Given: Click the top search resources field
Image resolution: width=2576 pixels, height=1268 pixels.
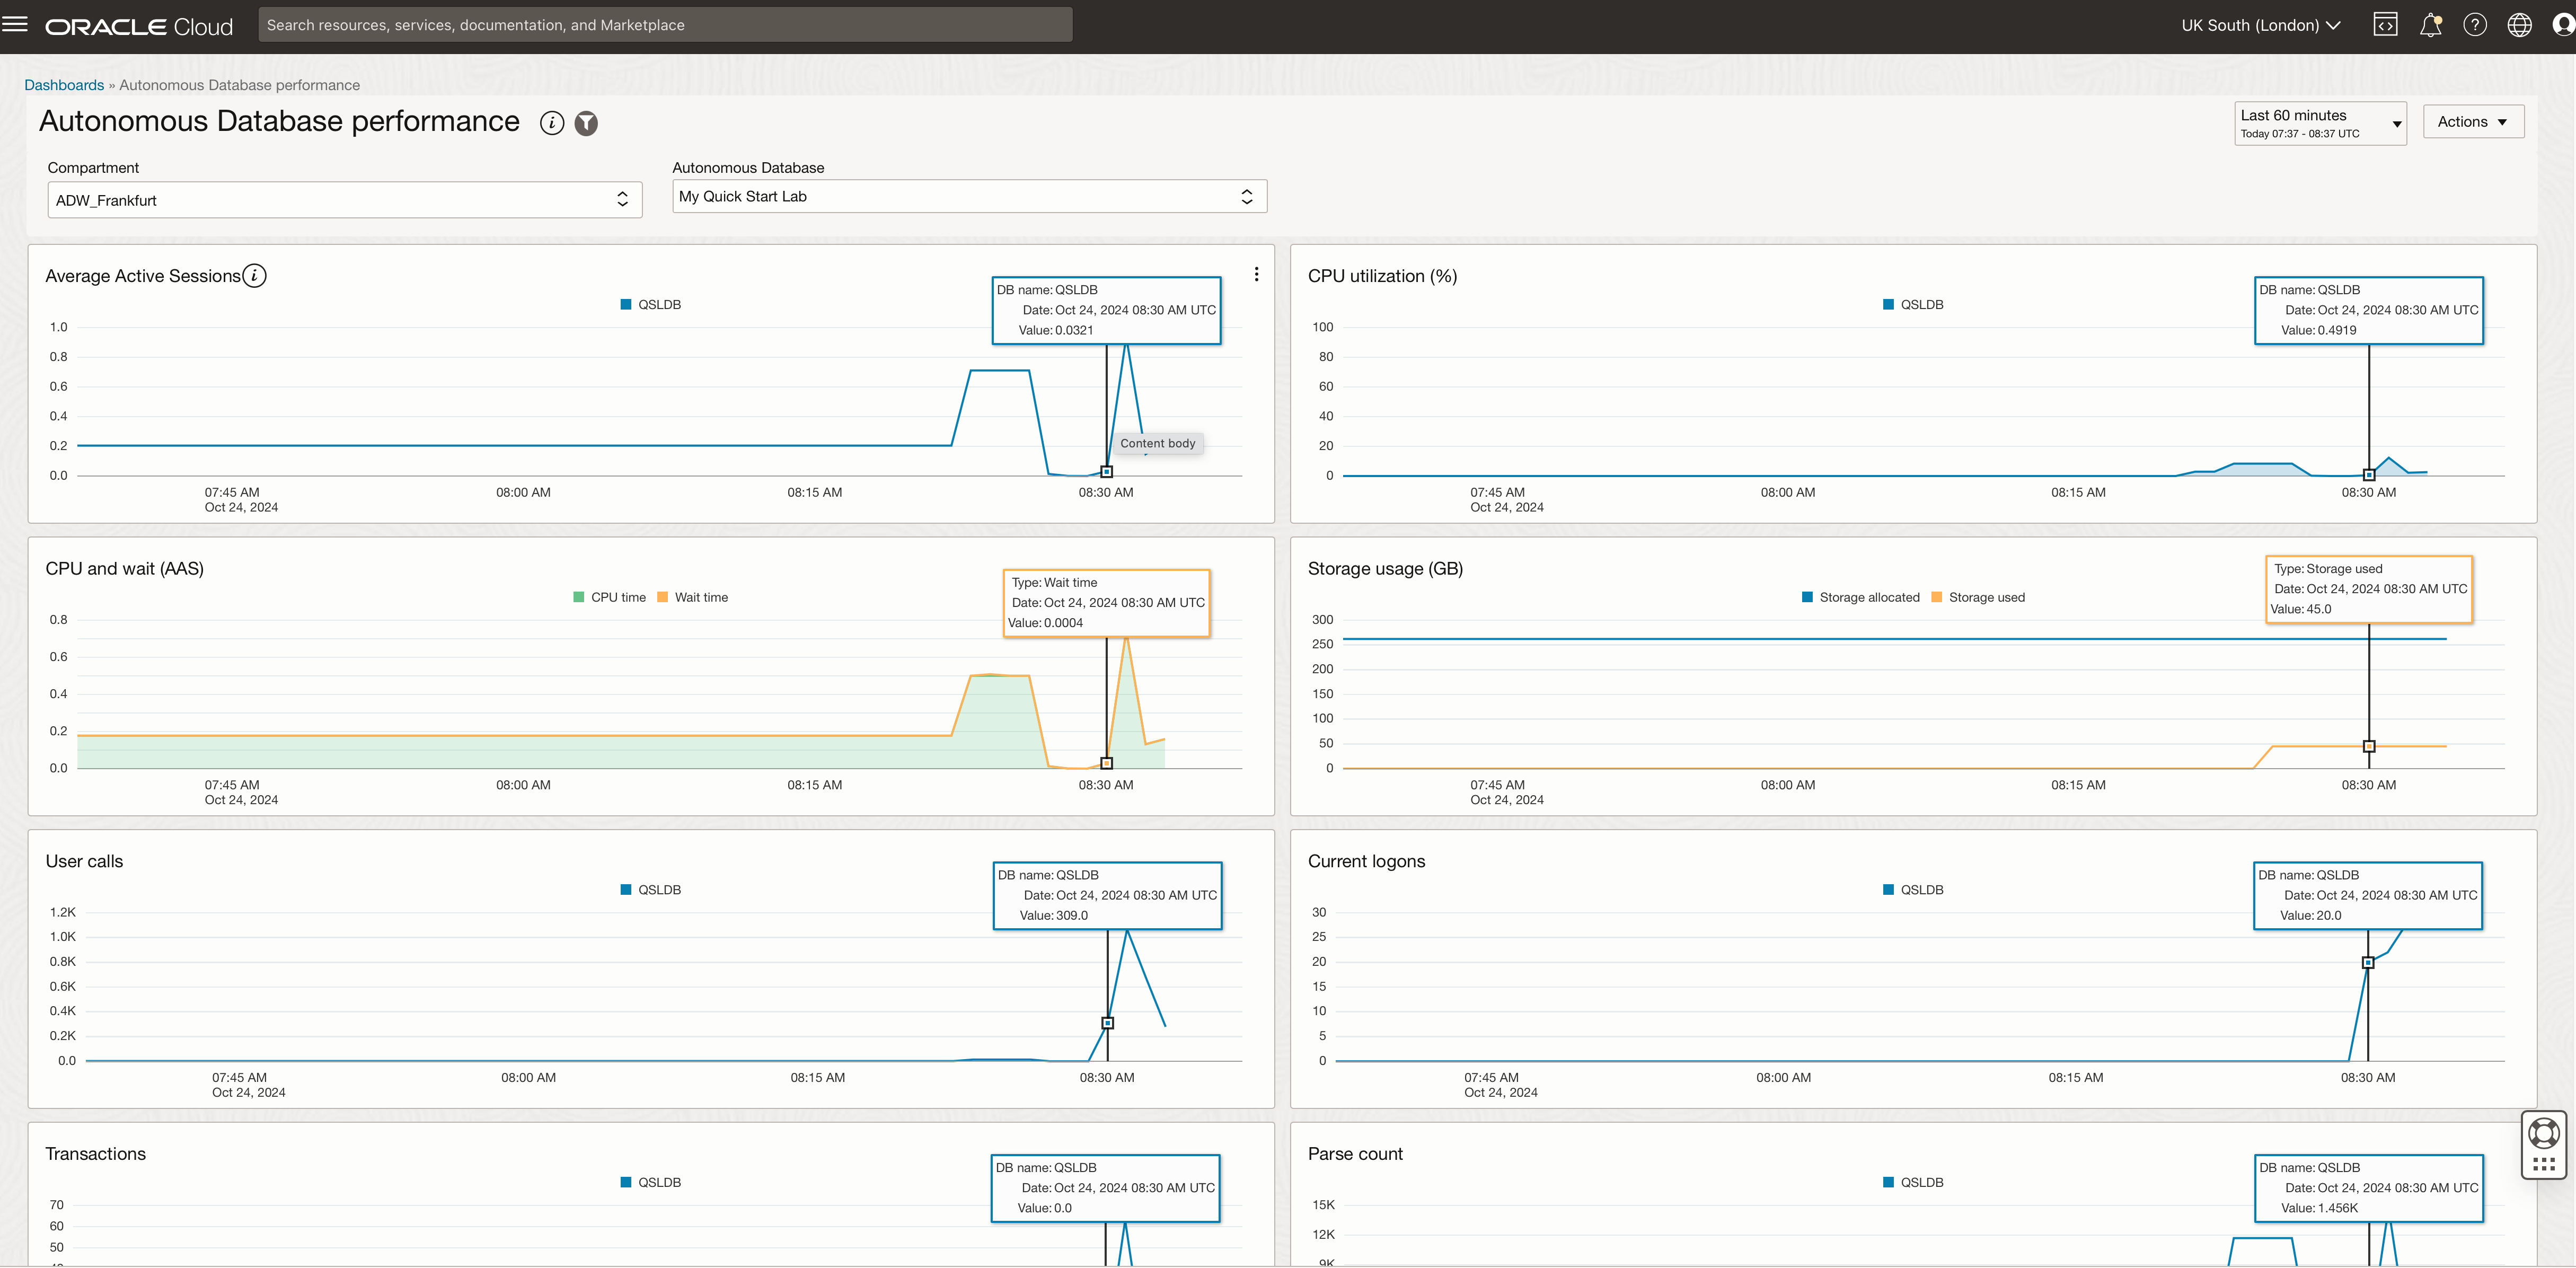Looking at the screenshot, I should (665, 25).
